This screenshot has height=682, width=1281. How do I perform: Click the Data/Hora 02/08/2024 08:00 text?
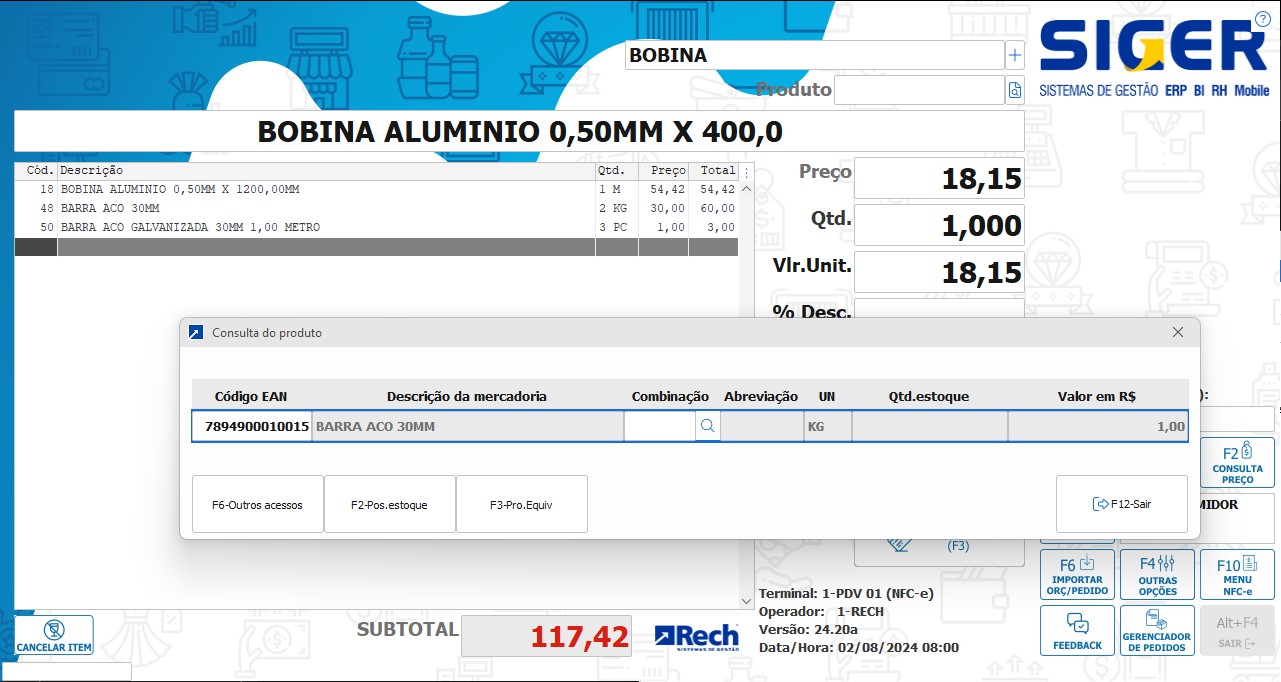[859, 647]
